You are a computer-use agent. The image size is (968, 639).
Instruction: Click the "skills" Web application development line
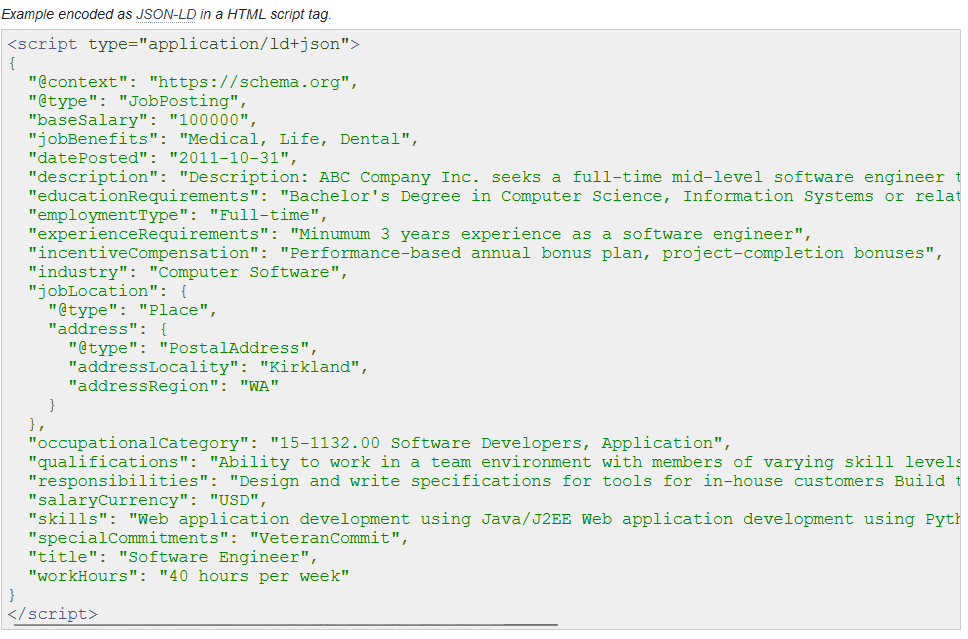(494, 520)
